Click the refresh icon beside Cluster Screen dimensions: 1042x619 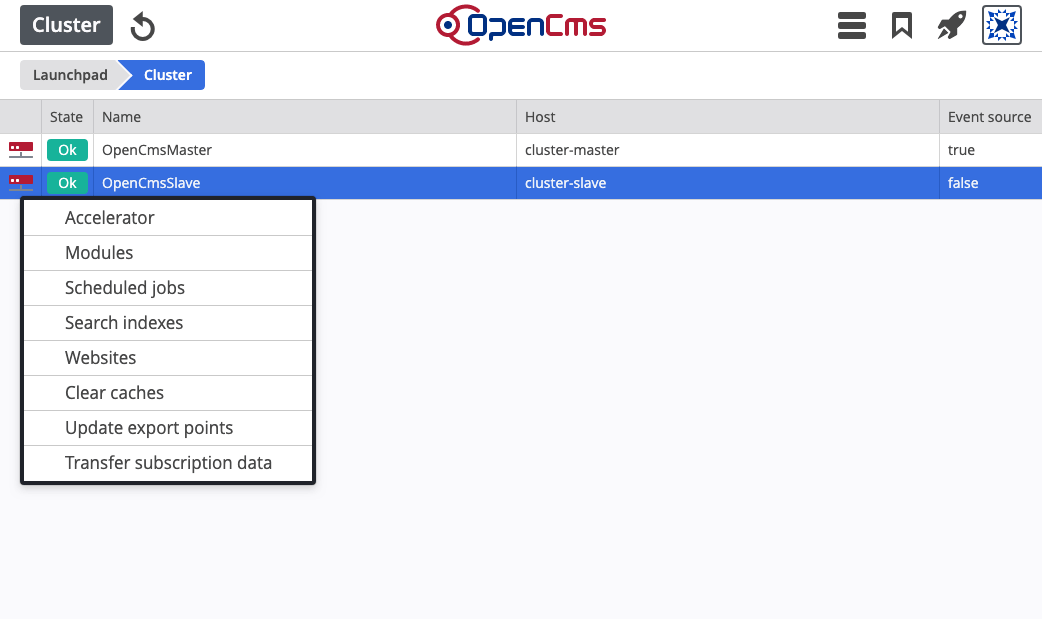click(x=142, y=27)
